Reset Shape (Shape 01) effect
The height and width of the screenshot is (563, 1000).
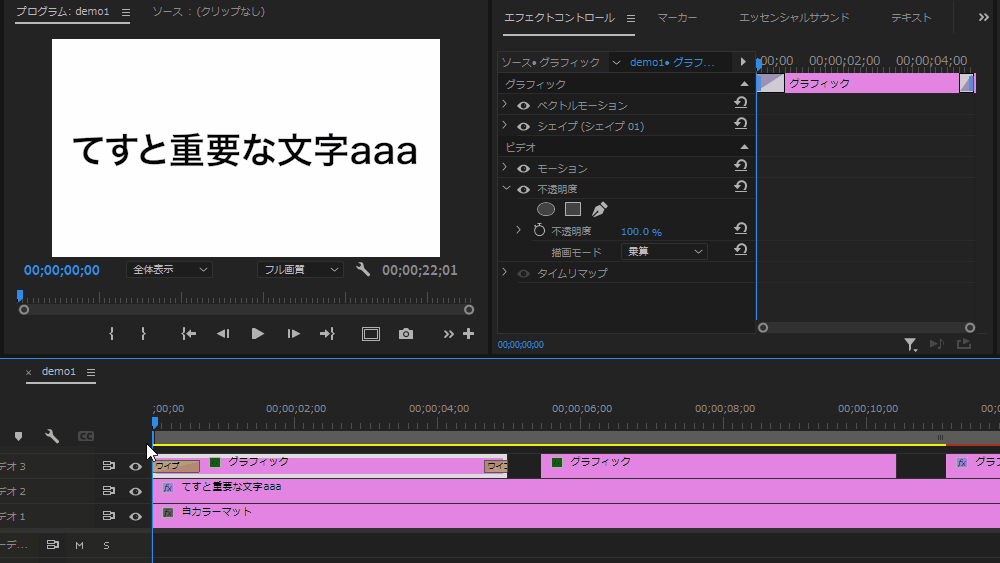pos(740,124)
